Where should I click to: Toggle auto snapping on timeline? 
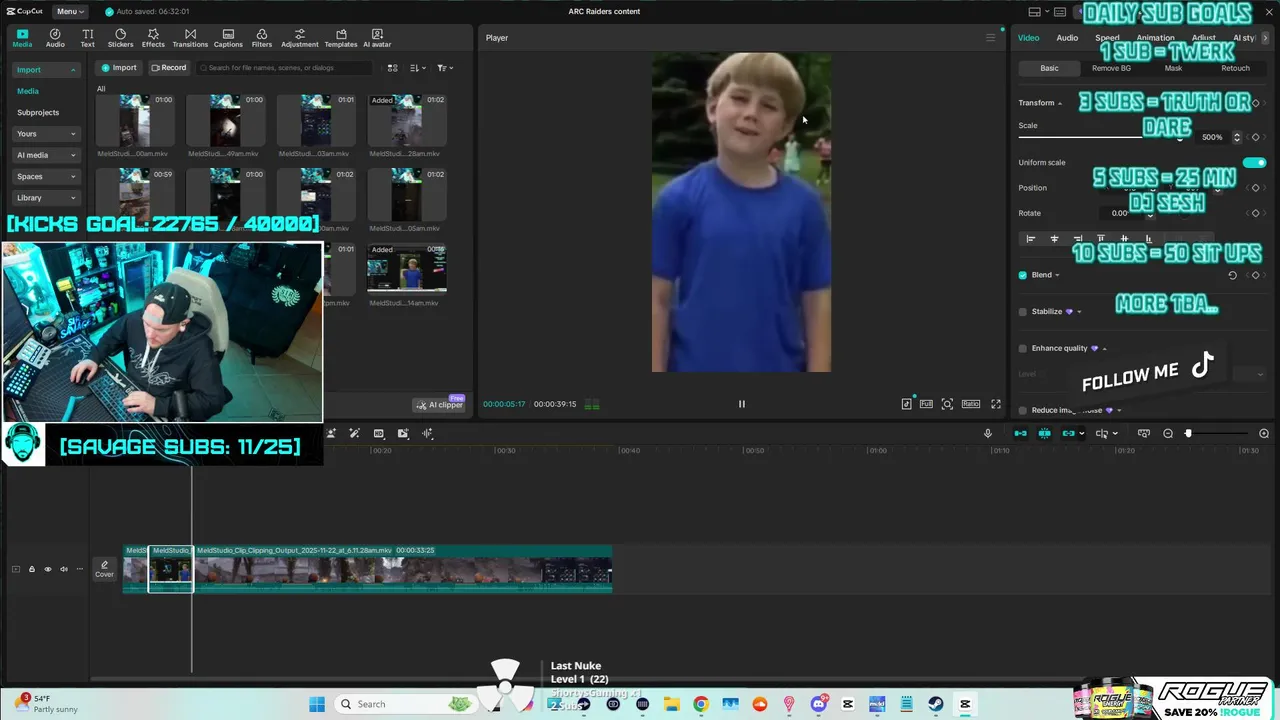tap(1044, 433)
